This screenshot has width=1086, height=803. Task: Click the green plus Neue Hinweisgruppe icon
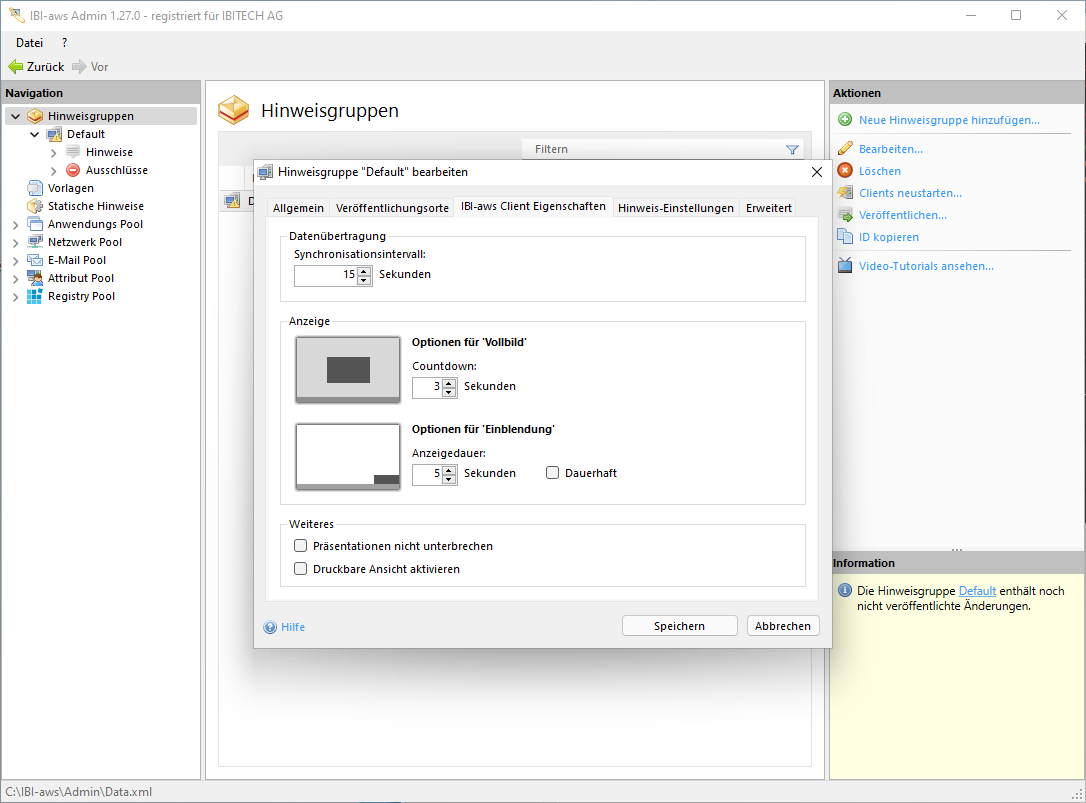(844, 120)
